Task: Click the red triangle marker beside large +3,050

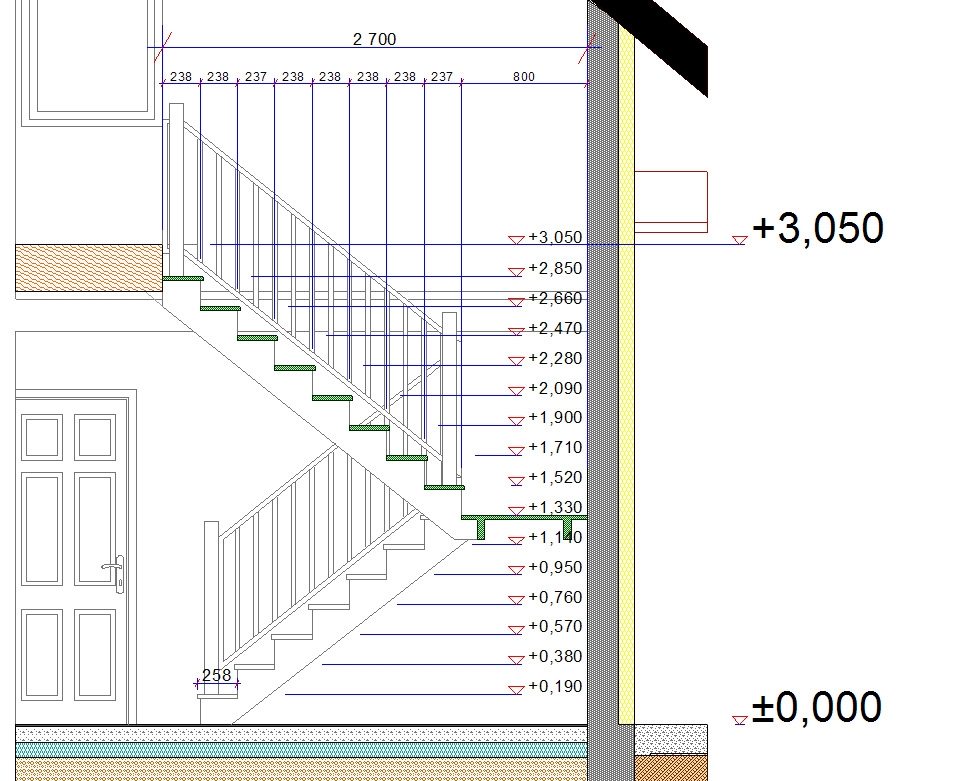Action: click(739, 240)
